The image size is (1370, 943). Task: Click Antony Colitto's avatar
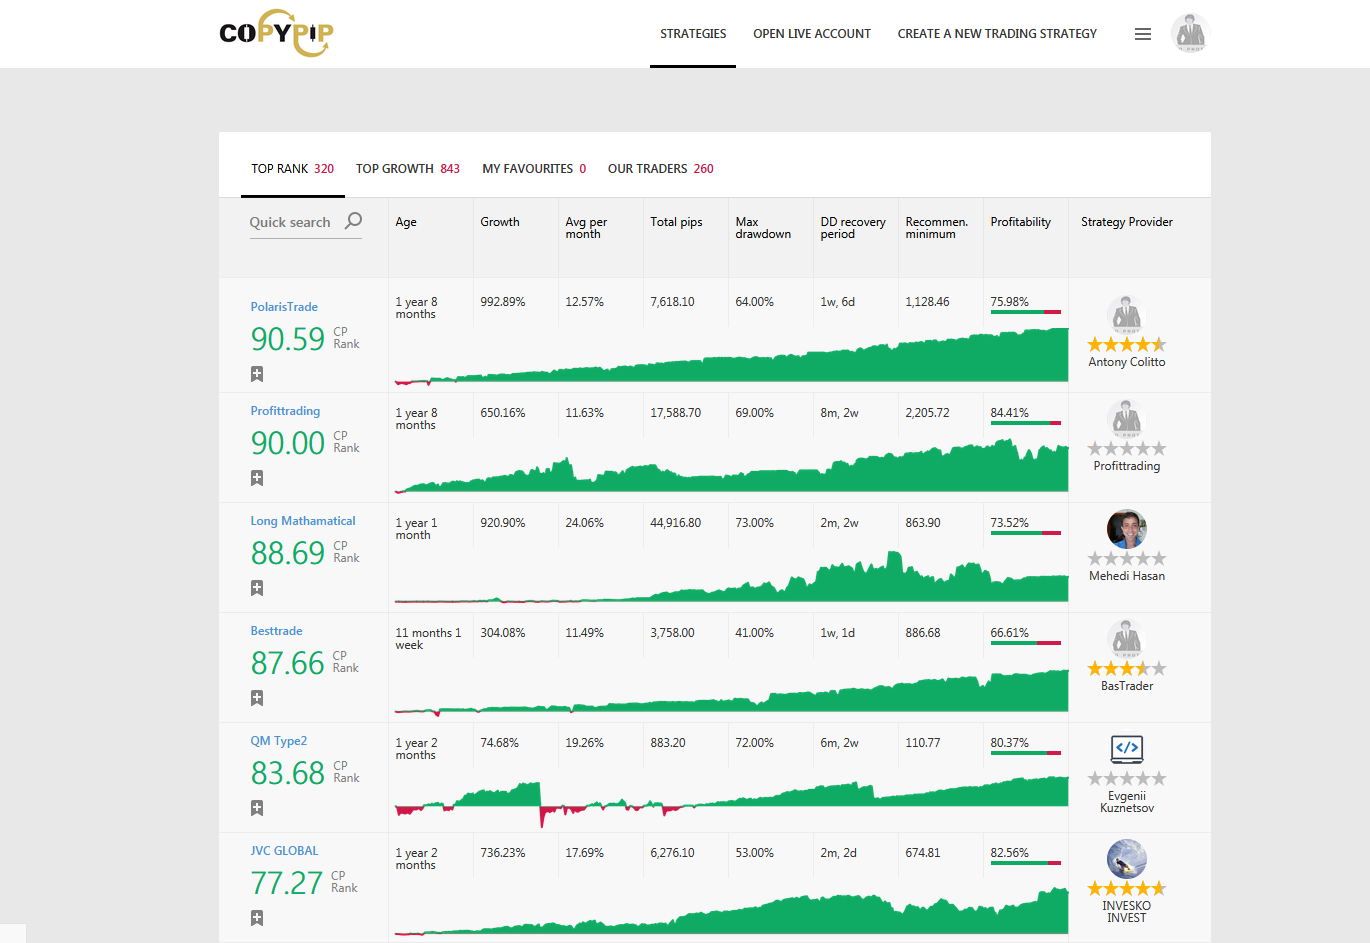tap(1127, 315)
